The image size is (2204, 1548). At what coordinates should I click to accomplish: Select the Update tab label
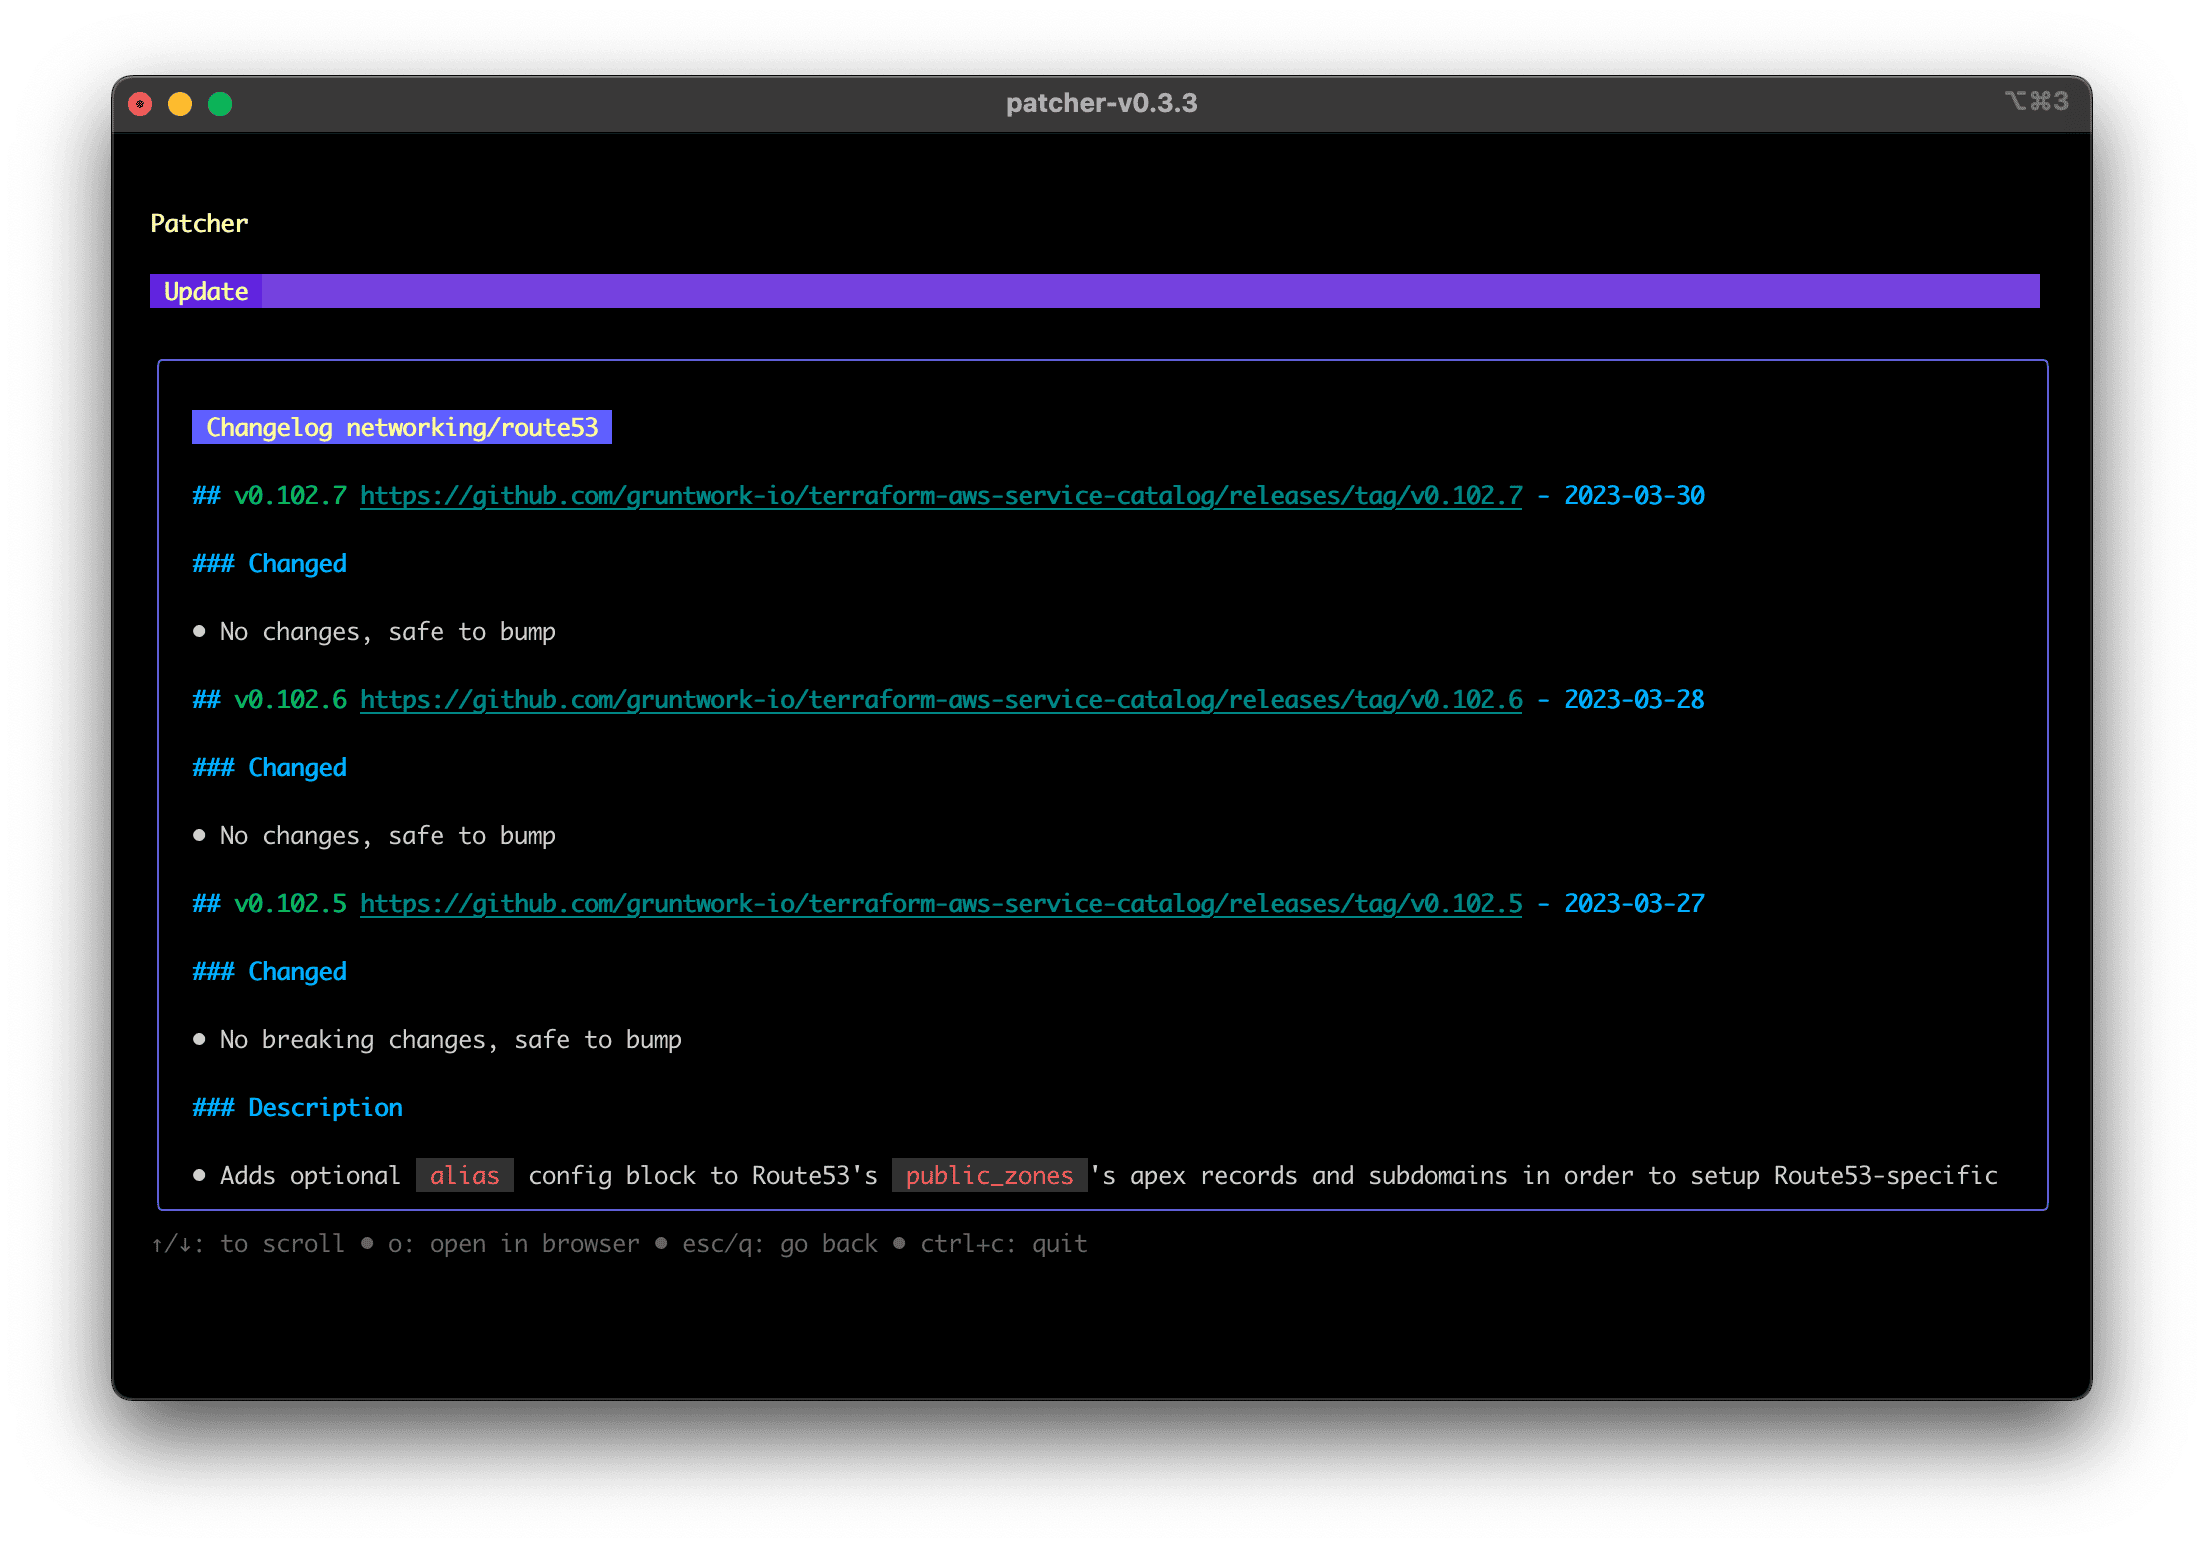206,291
